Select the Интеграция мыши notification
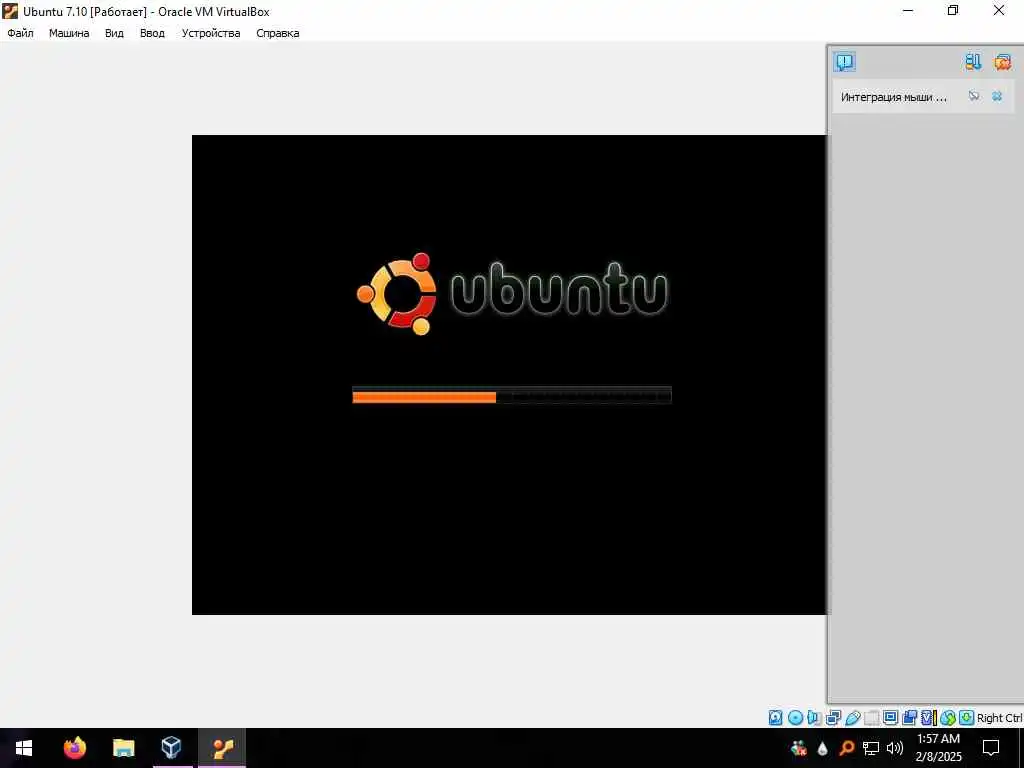1024x768 pixels. (923, 97)
